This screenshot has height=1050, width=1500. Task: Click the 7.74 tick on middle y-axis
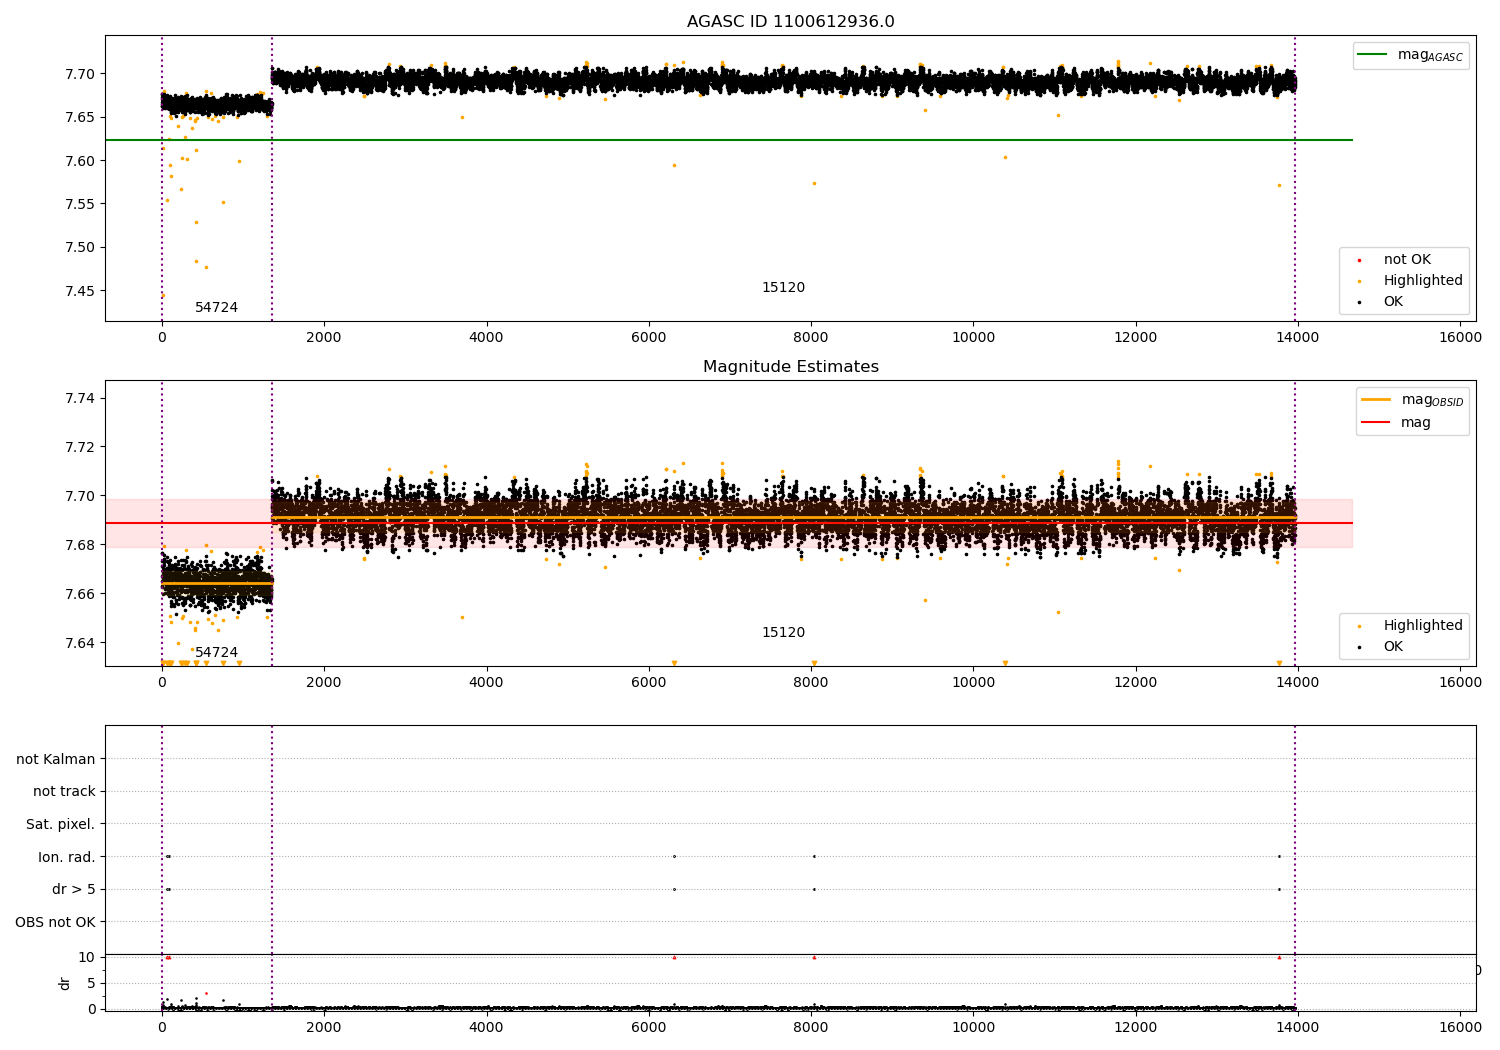coord(80,398)
